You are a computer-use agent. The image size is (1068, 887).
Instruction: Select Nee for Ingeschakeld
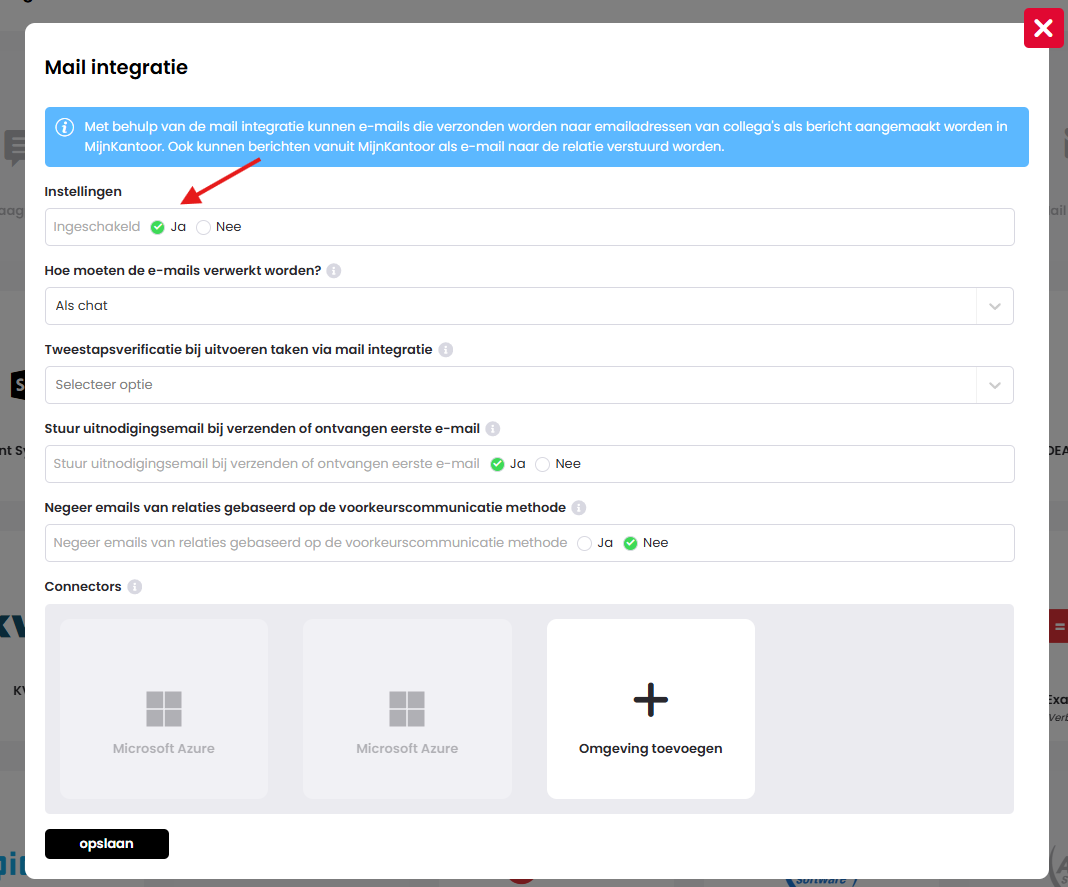[x=203, y=228]
